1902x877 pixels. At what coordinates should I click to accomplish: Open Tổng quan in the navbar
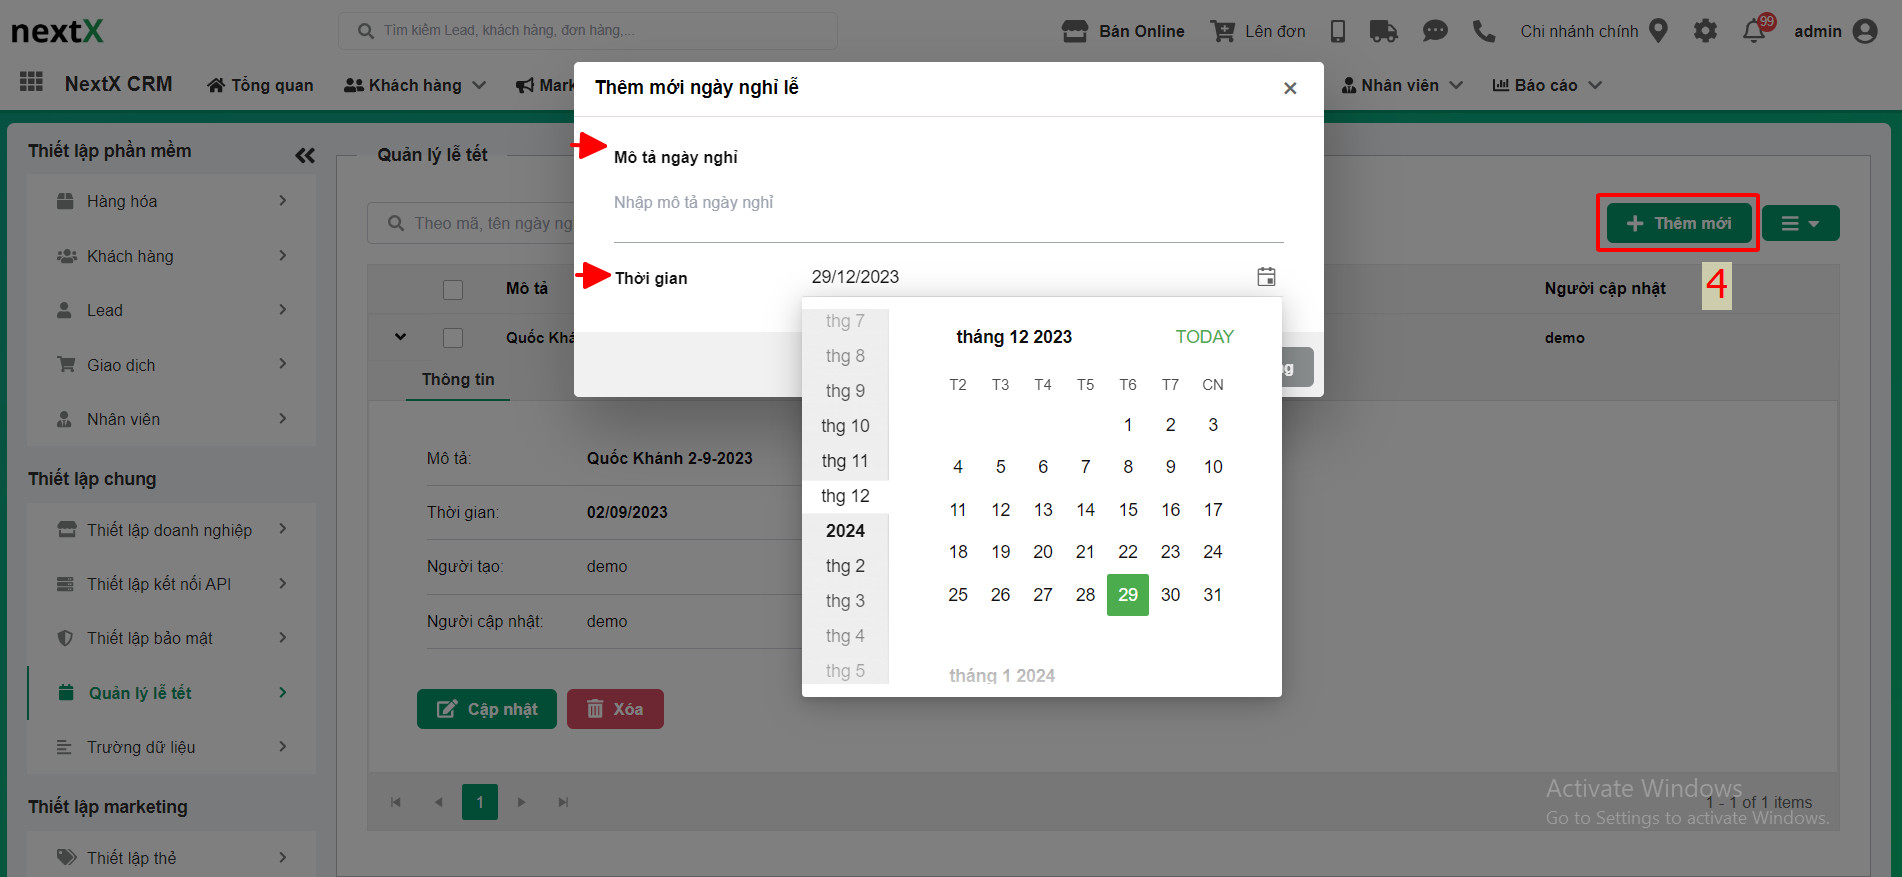(x=260, y=85)
